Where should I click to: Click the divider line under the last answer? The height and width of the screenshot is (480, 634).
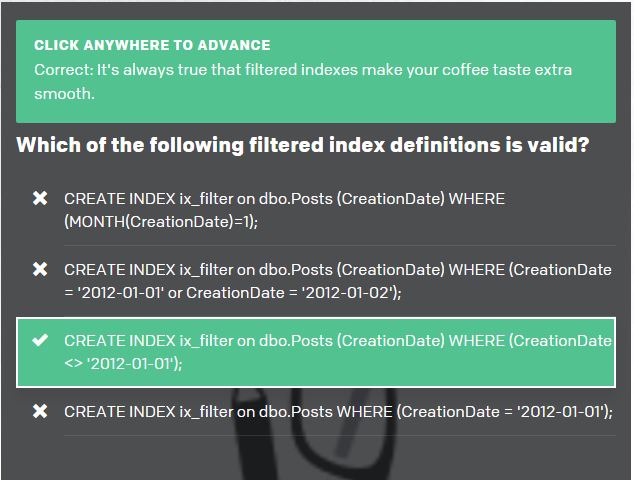340,435
